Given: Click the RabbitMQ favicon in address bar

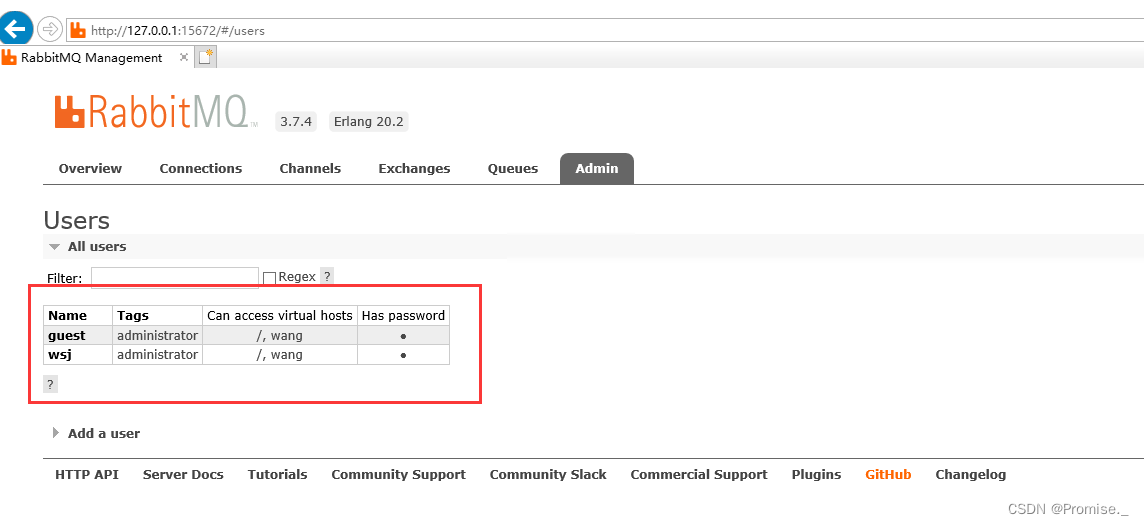Looking at the screenshot, I should (78, 31).
